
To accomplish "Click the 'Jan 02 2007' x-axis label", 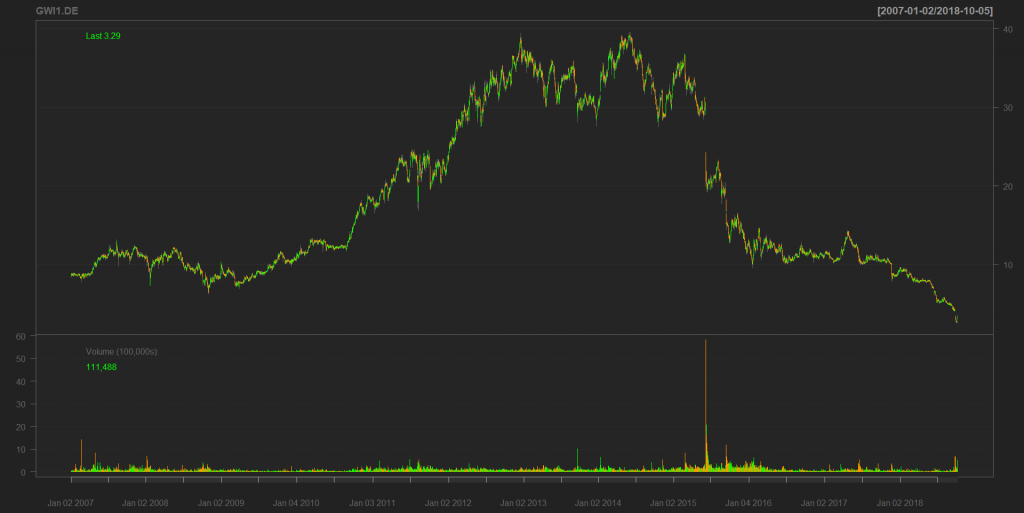I will point(72,503).
